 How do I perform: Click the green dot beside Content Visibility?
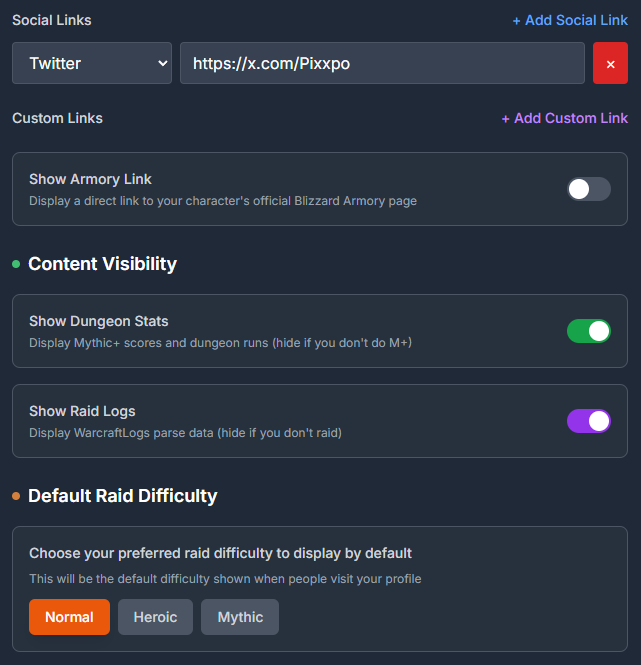16,264
